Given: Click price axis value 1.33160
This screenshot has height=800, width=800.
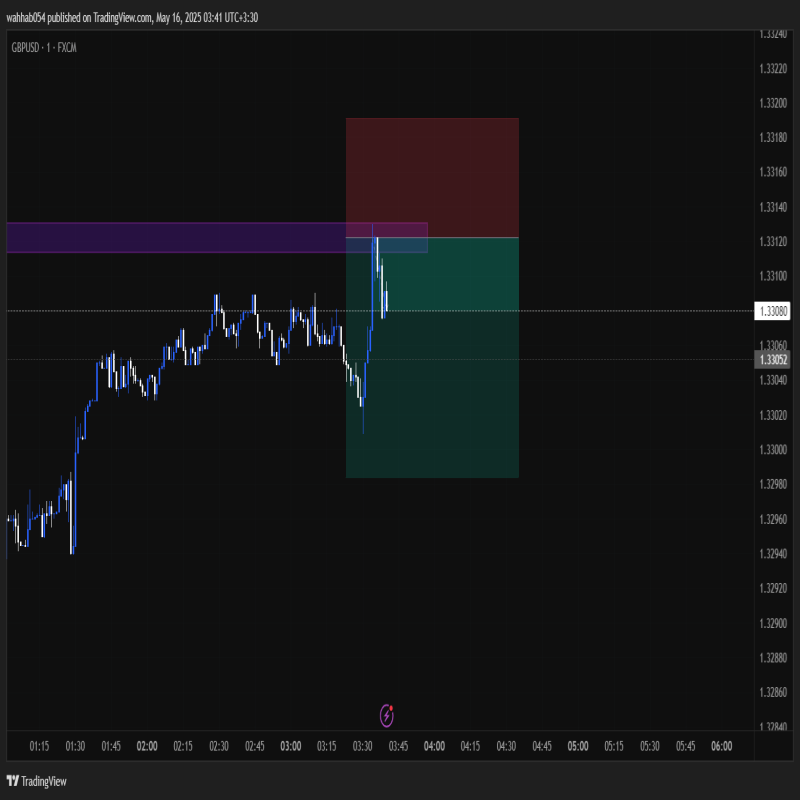Looking at the screenshot, I should 773,172.
